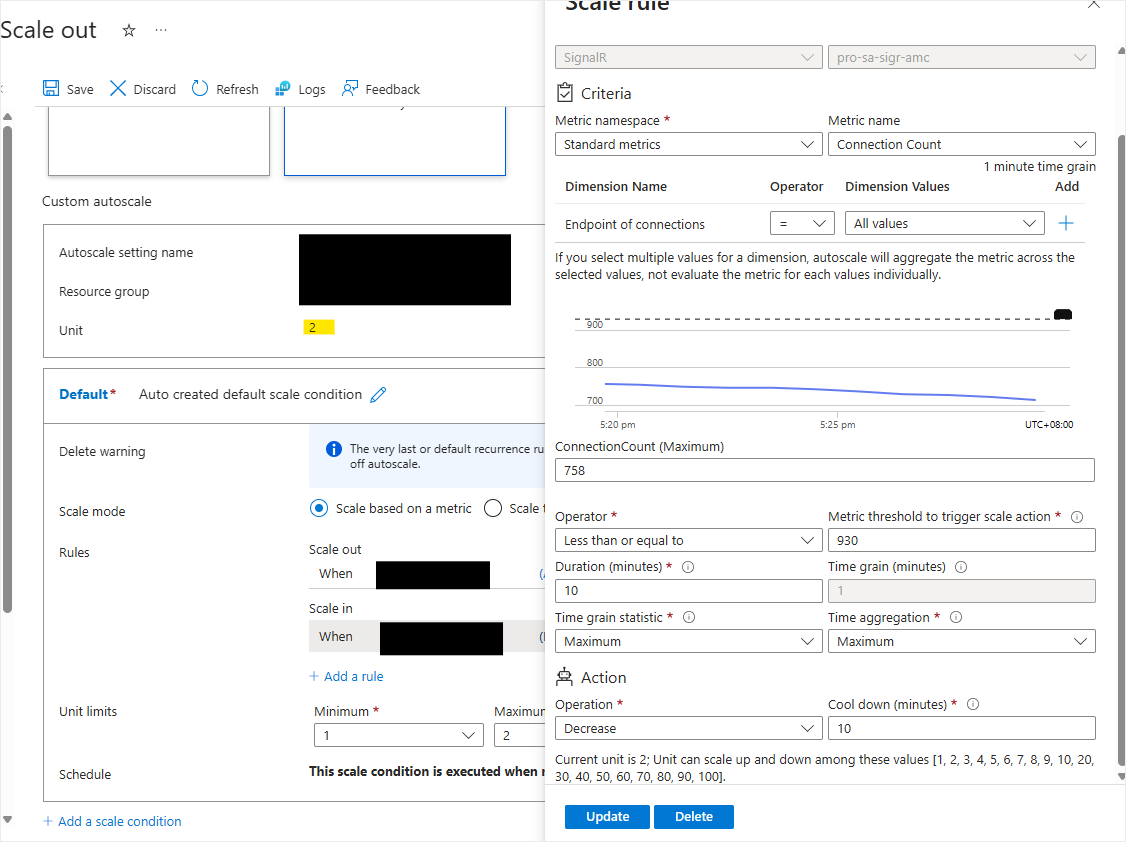1126x842 pixels.
Task: Open Time aggregation Maximum dropdown
Action: pos(962,641)
